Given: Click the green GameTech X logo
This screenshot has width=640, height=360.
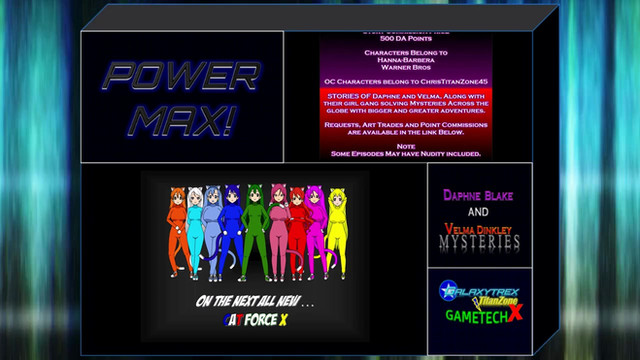Looking at the screenshot, I should pyautogui.click(x=484, y=315).
